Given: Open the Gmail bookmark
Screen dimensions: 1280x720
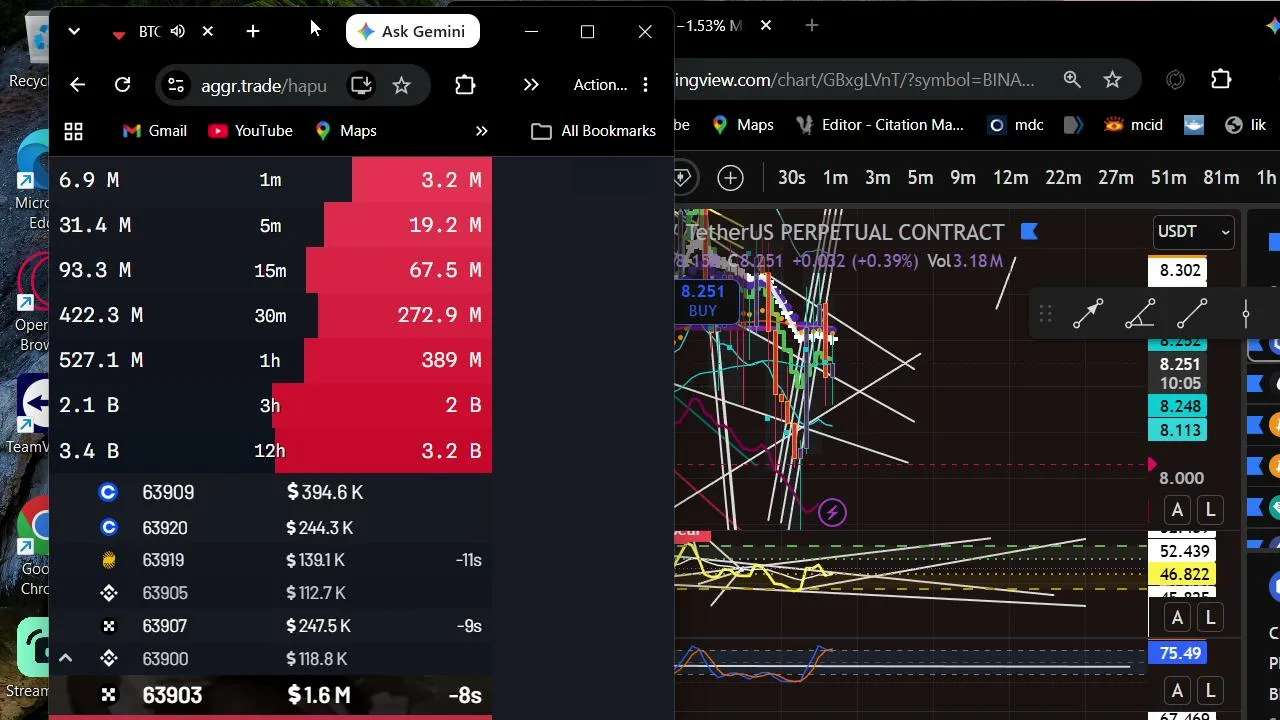Looking at the screenshot, I should 155,131.
